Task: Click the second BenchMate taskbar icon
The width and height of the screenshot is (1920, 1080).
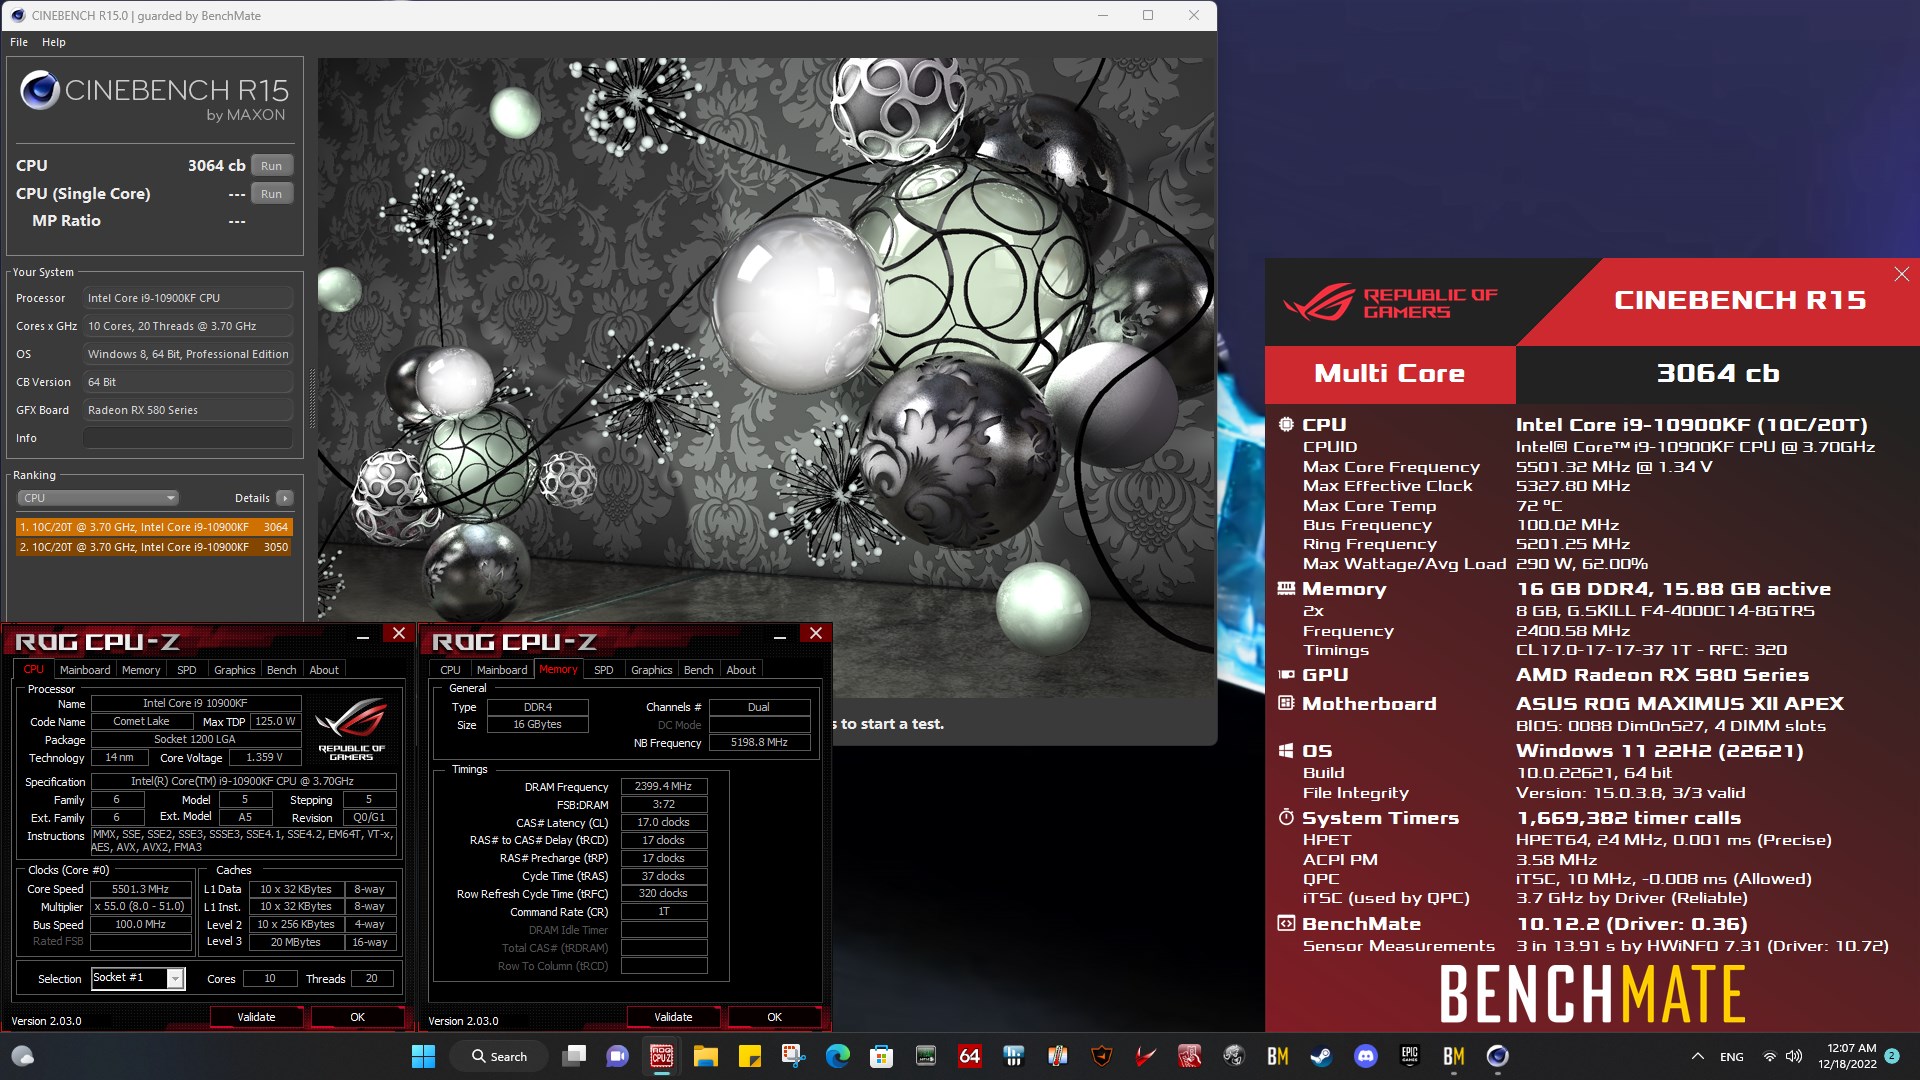Action: coord(1454,1056)
